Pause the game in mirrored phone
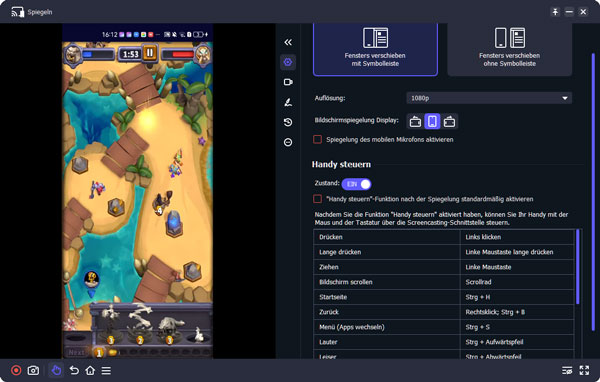The height and width of the screenshot is (382, 600). pos(150,52)
